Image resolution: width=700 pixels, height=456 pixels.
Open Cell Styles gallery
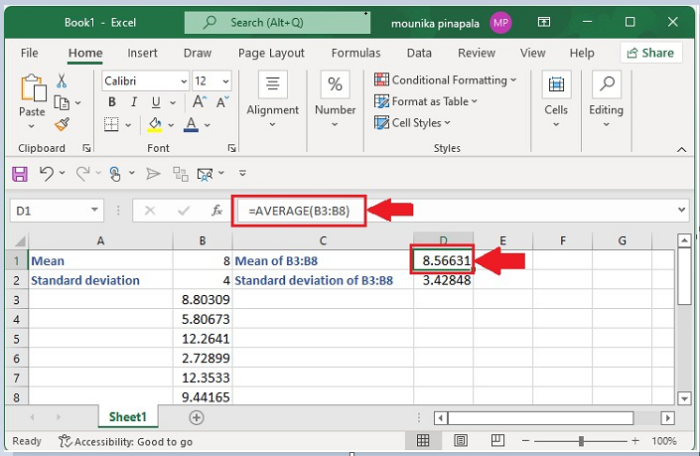(x=412, y=122)
